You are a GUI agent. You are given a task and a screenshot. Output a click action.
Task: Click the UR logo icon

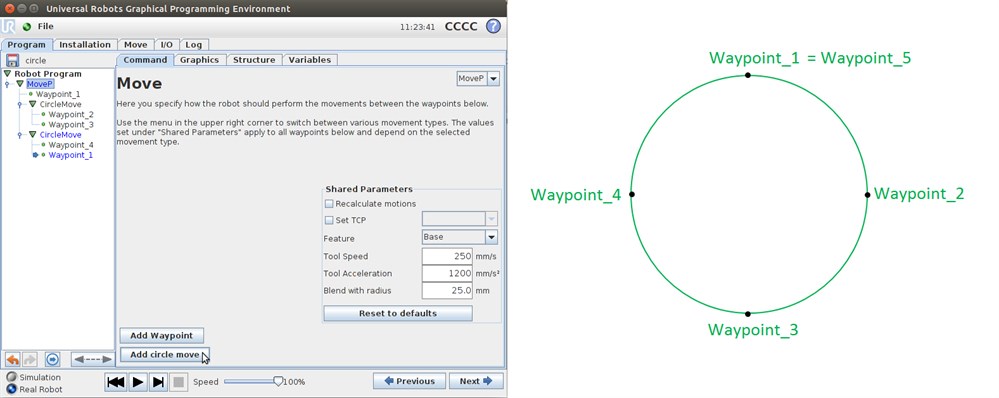click(x=9, y=26)
